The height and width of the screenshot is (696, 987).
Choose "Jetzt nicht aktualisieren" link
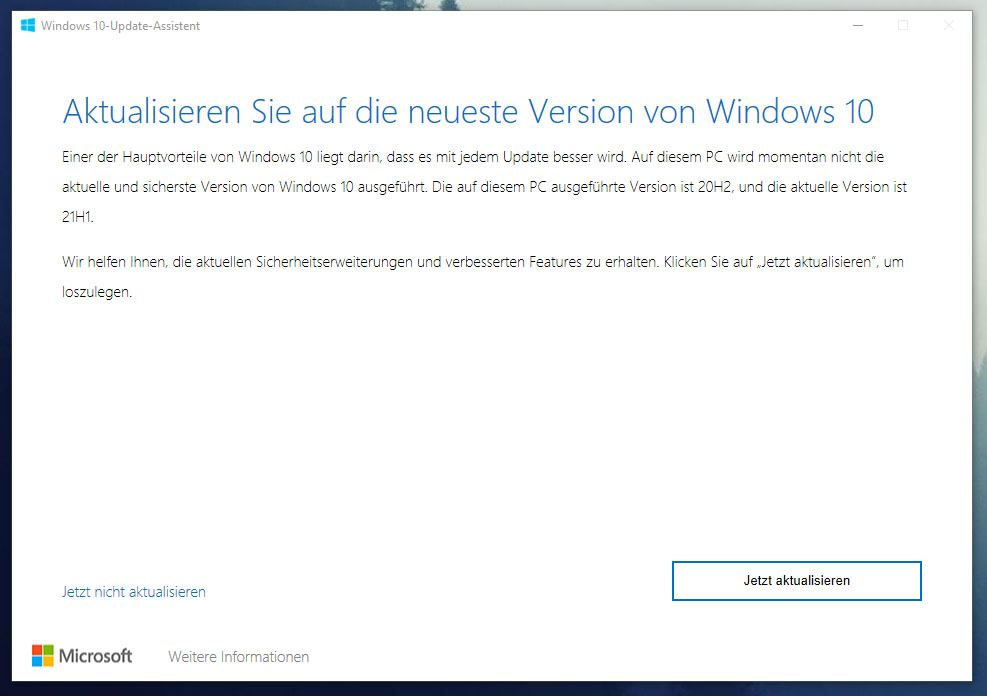pos(133,592)
